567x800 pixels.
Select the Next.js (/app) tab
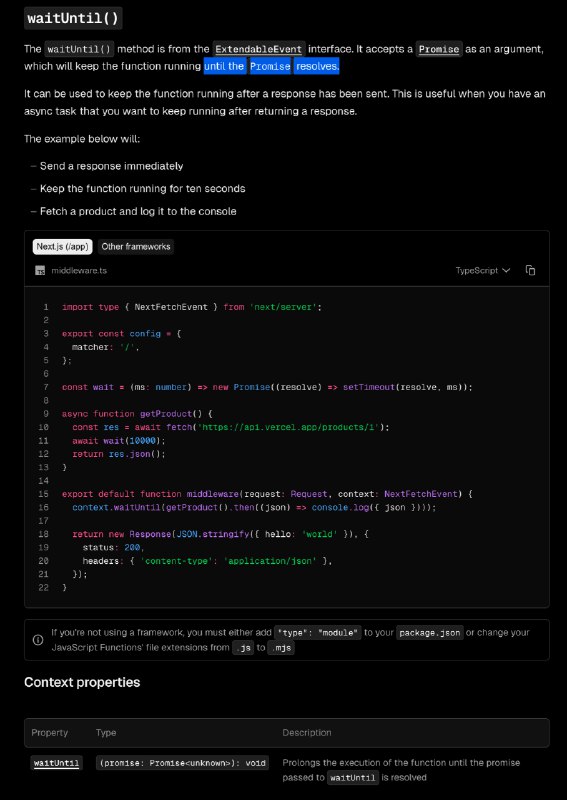click(63, 246)
